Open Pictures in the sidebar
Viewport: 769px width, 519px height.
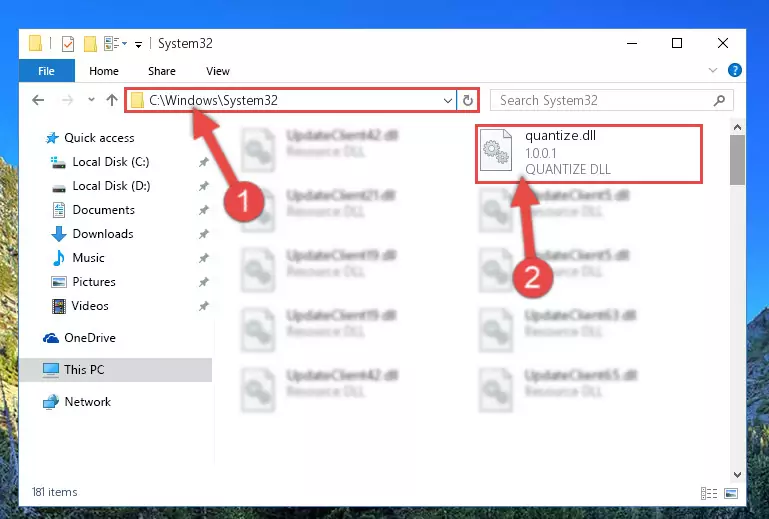[x=83, y=282]
